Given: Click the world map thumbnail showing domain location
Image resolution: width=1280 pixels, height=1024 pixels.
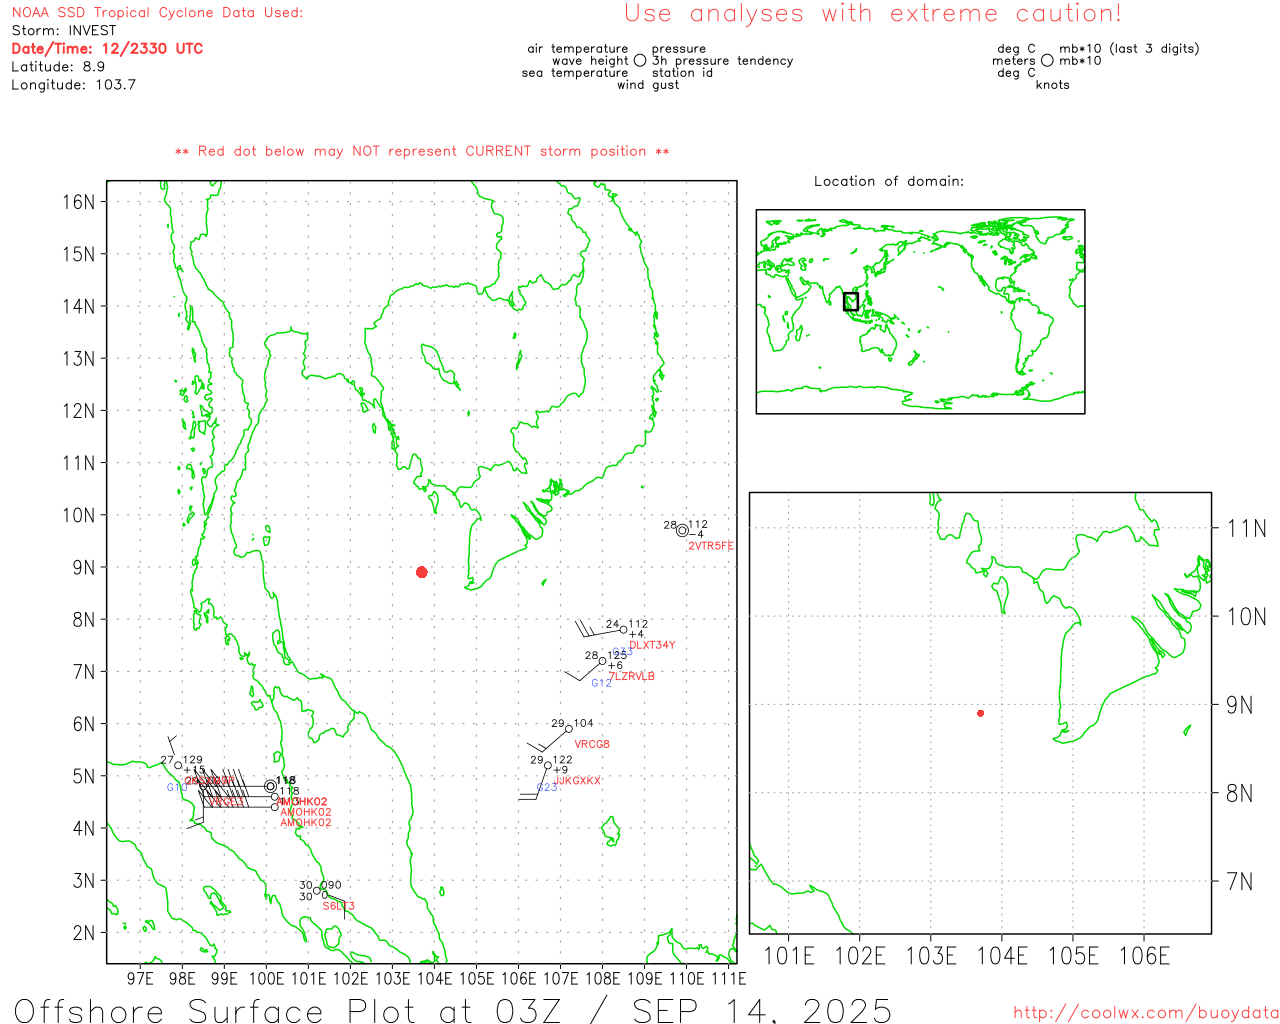Looking at the screenshot, I should 920,311.
